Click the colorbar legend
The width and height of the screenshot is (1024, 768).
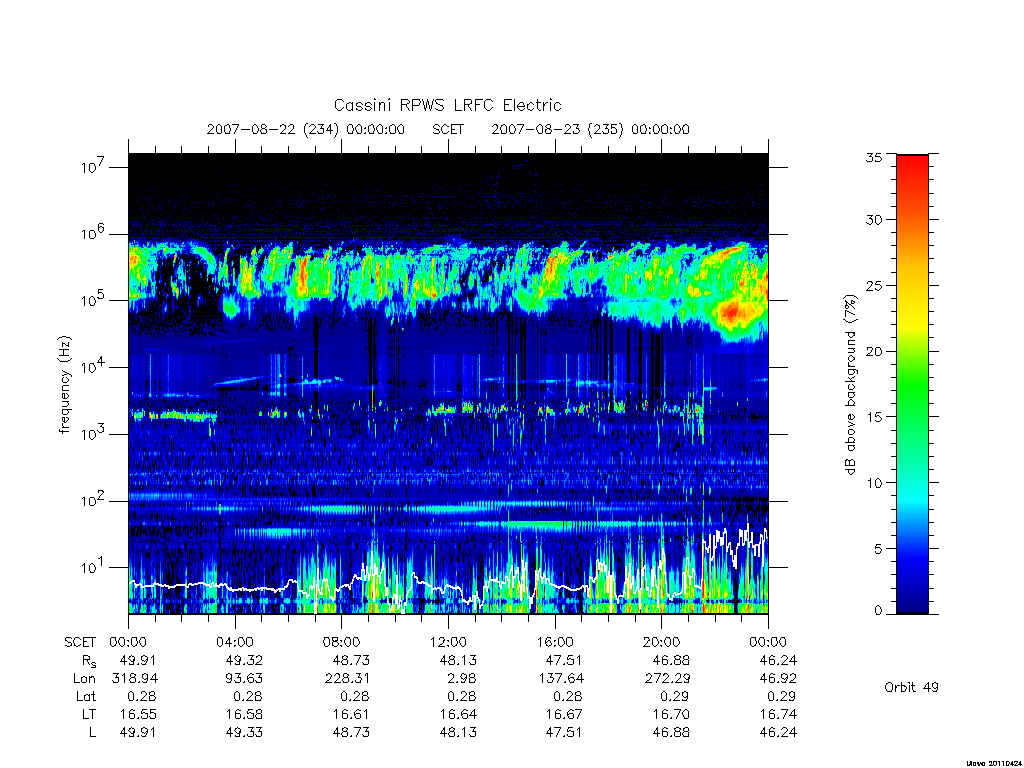[912, 384]
